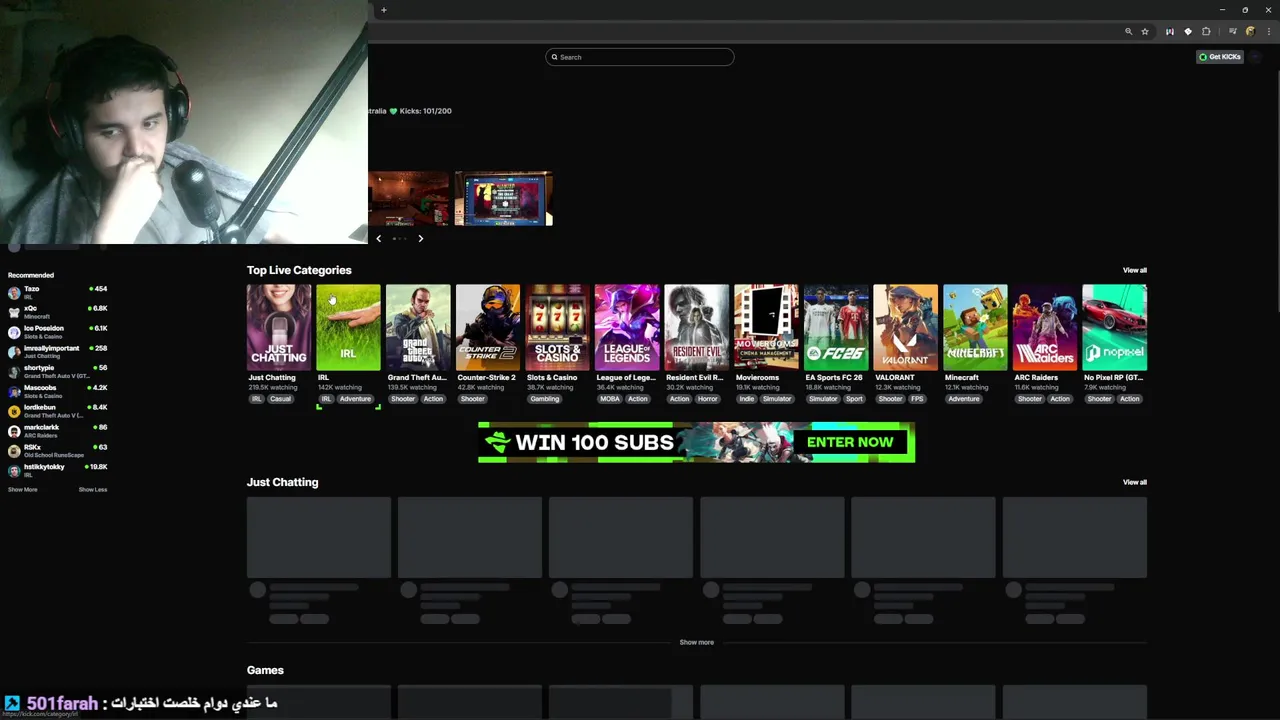Select the Adventure tag under IRL

[355, 399]
